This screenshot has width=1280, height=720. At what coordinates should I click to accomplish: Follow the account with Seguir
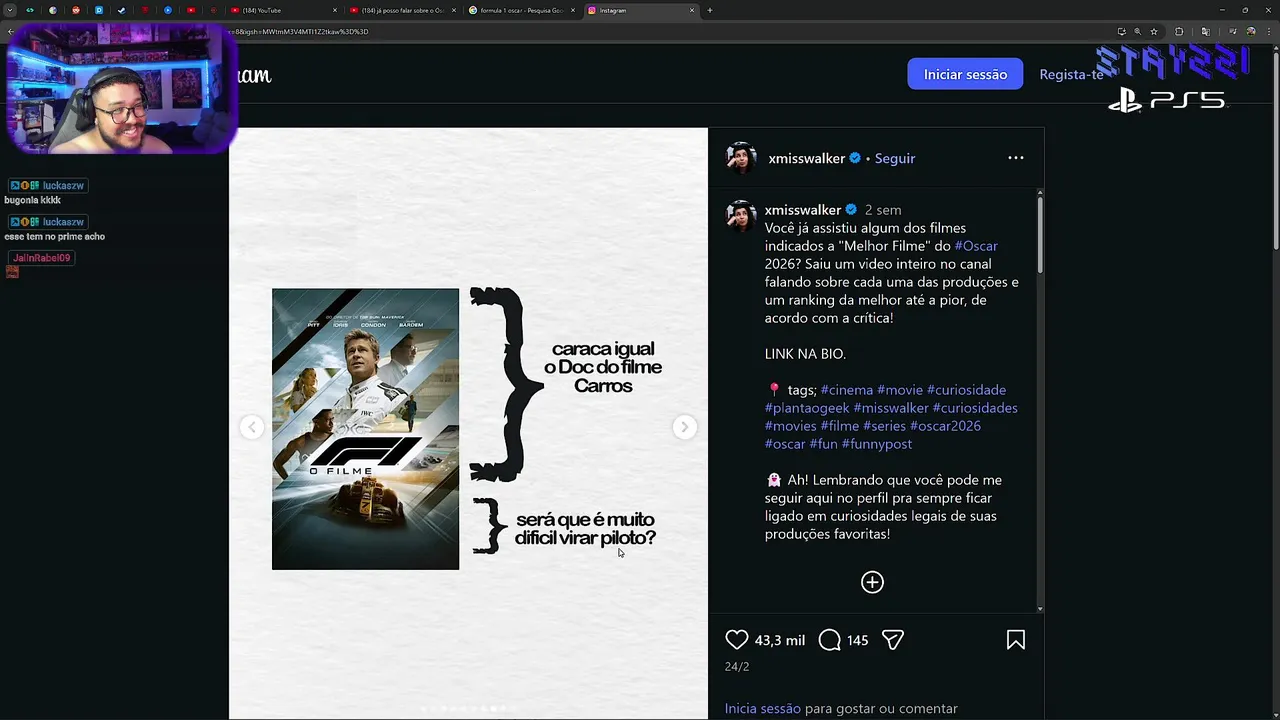(x=894, y=158)
